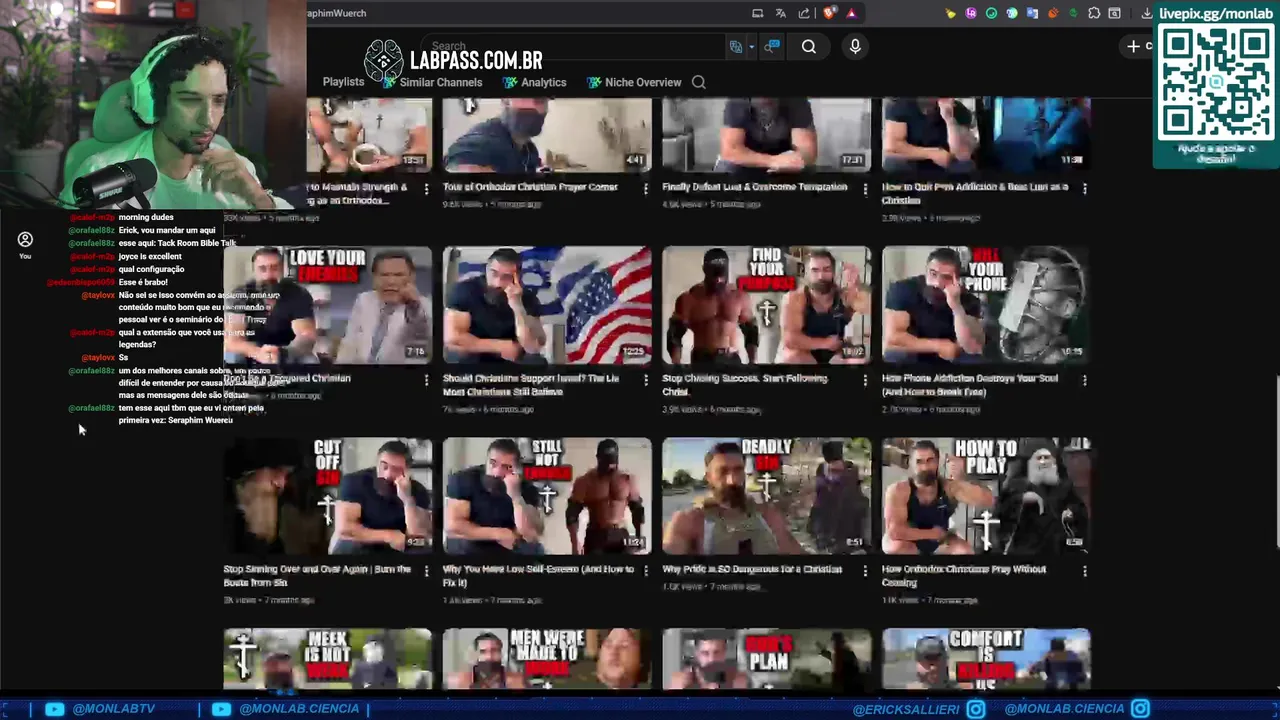Click the translate page icon in the address bar

pyautogui.click(x=781, y=13)
